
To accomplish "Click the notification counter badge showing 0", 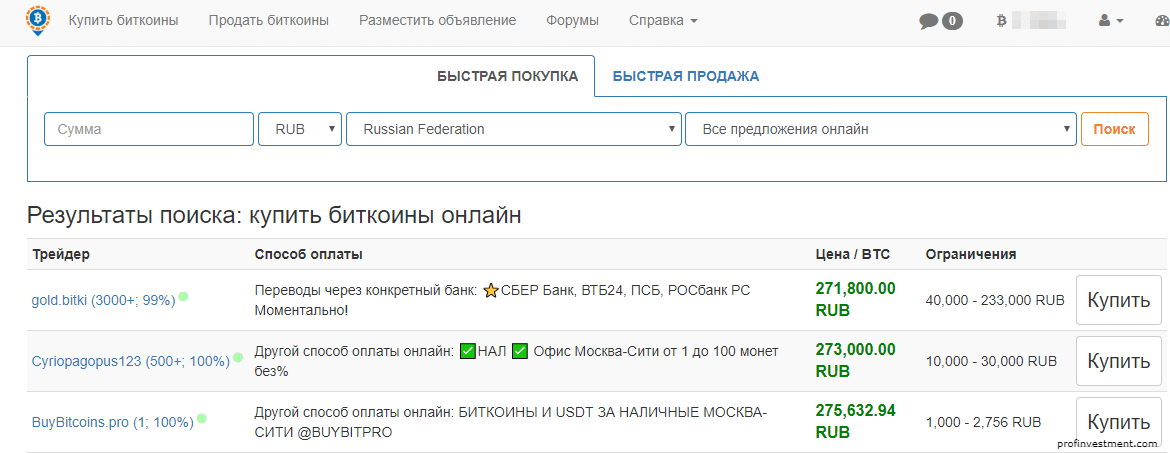I will point(952,21).
